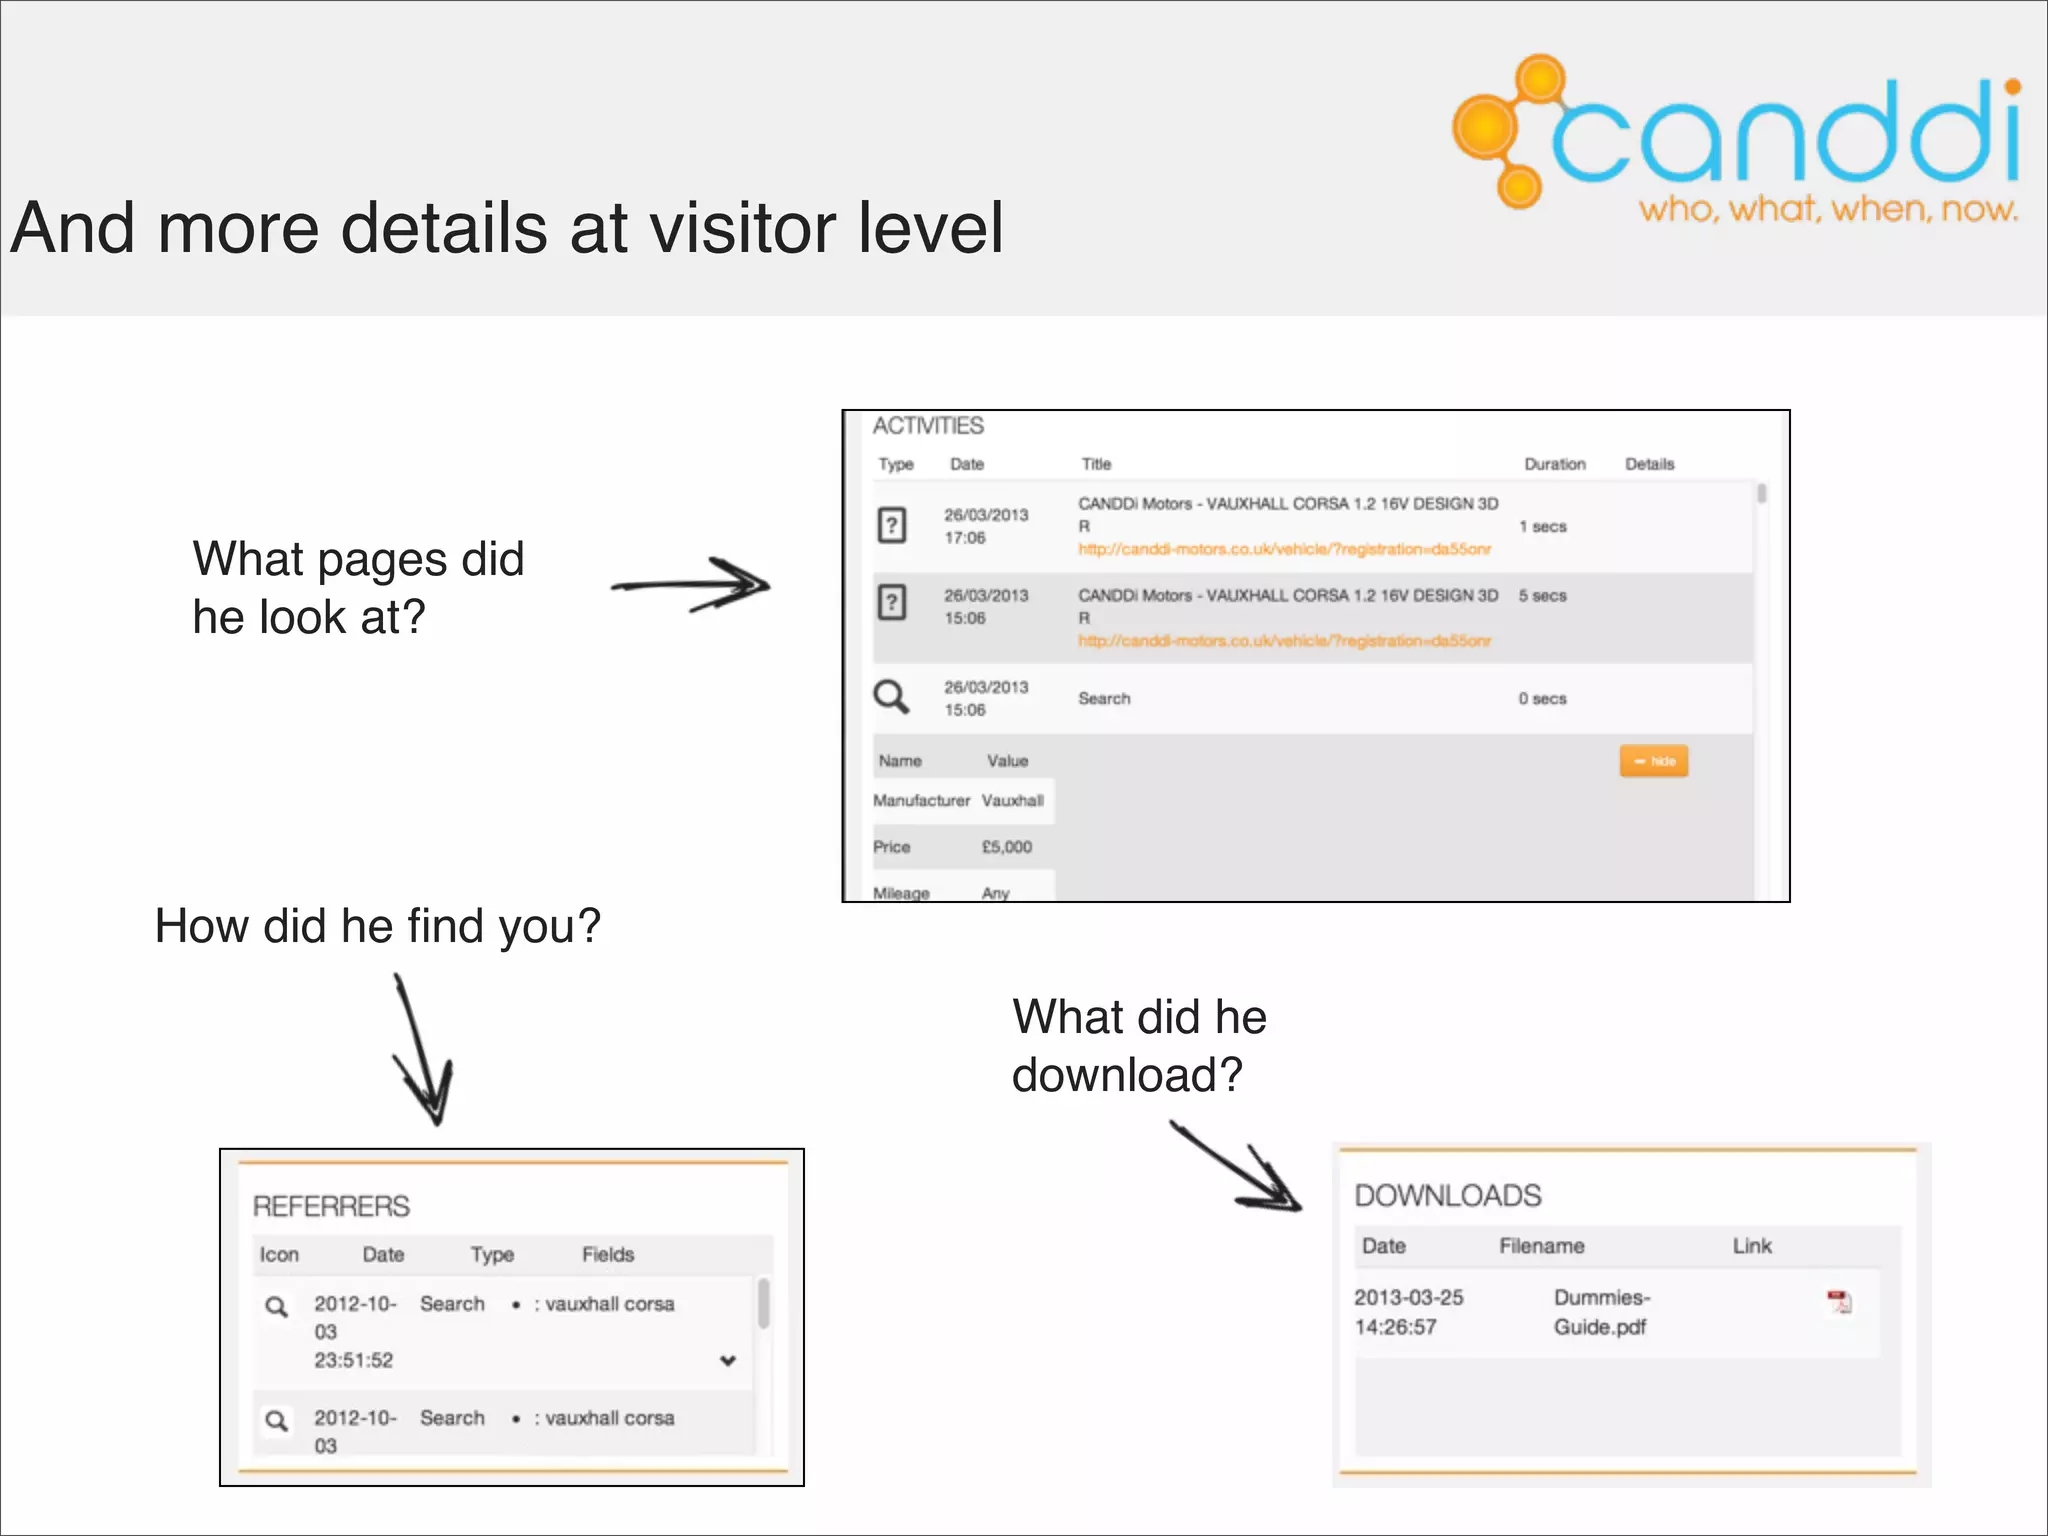Click the ACTIVITIES panel heading
The image size is (2048, 1536).
(x=928, y=426)
